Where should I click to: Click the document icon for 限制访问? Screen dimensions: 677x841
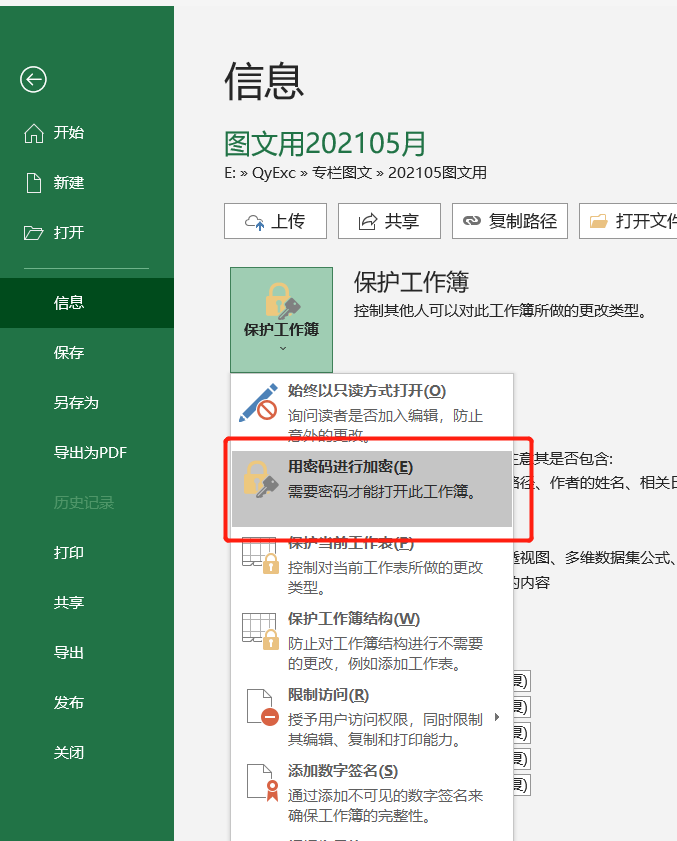260,706
